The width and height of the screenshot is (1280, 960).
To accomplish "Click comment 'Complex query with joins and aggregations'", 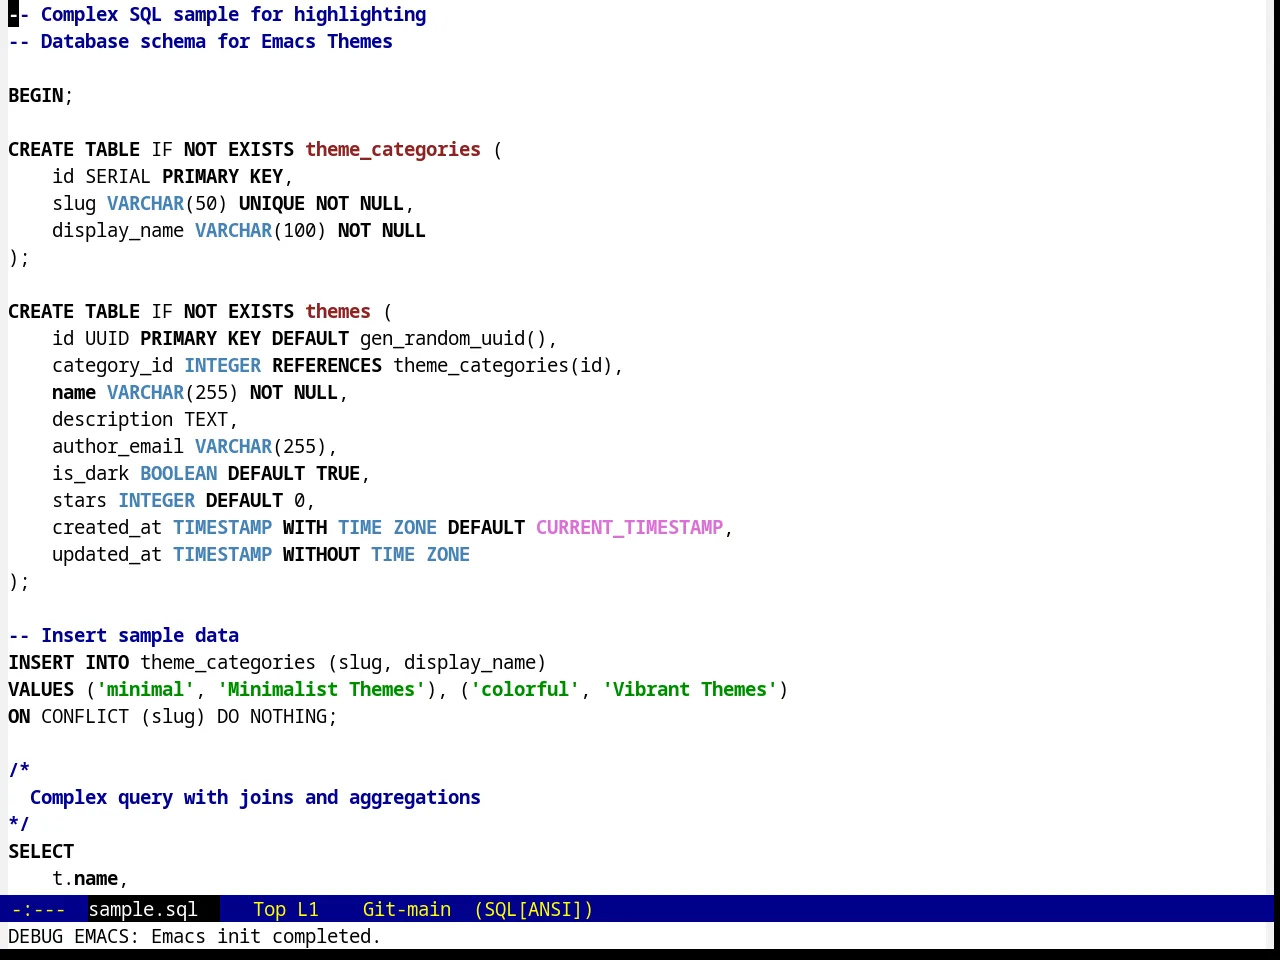I will pyautogui.click(x=255, y=797).
